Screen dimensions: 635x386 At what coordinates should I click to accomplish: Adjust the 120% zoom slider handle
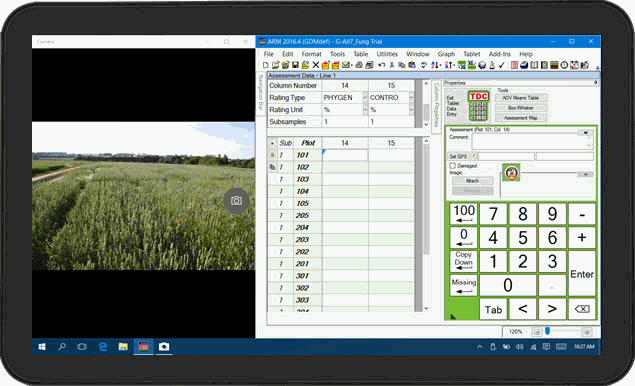point(548,331)
